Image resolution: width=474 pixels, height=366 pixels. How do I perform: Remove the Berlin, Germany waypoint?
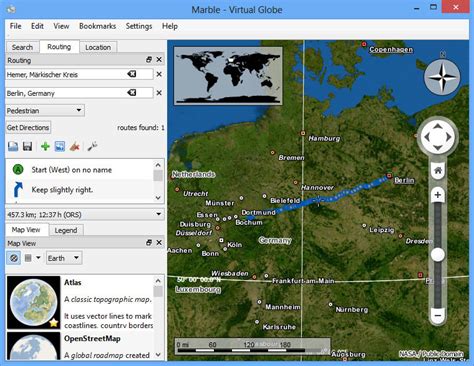pos(159,93)
